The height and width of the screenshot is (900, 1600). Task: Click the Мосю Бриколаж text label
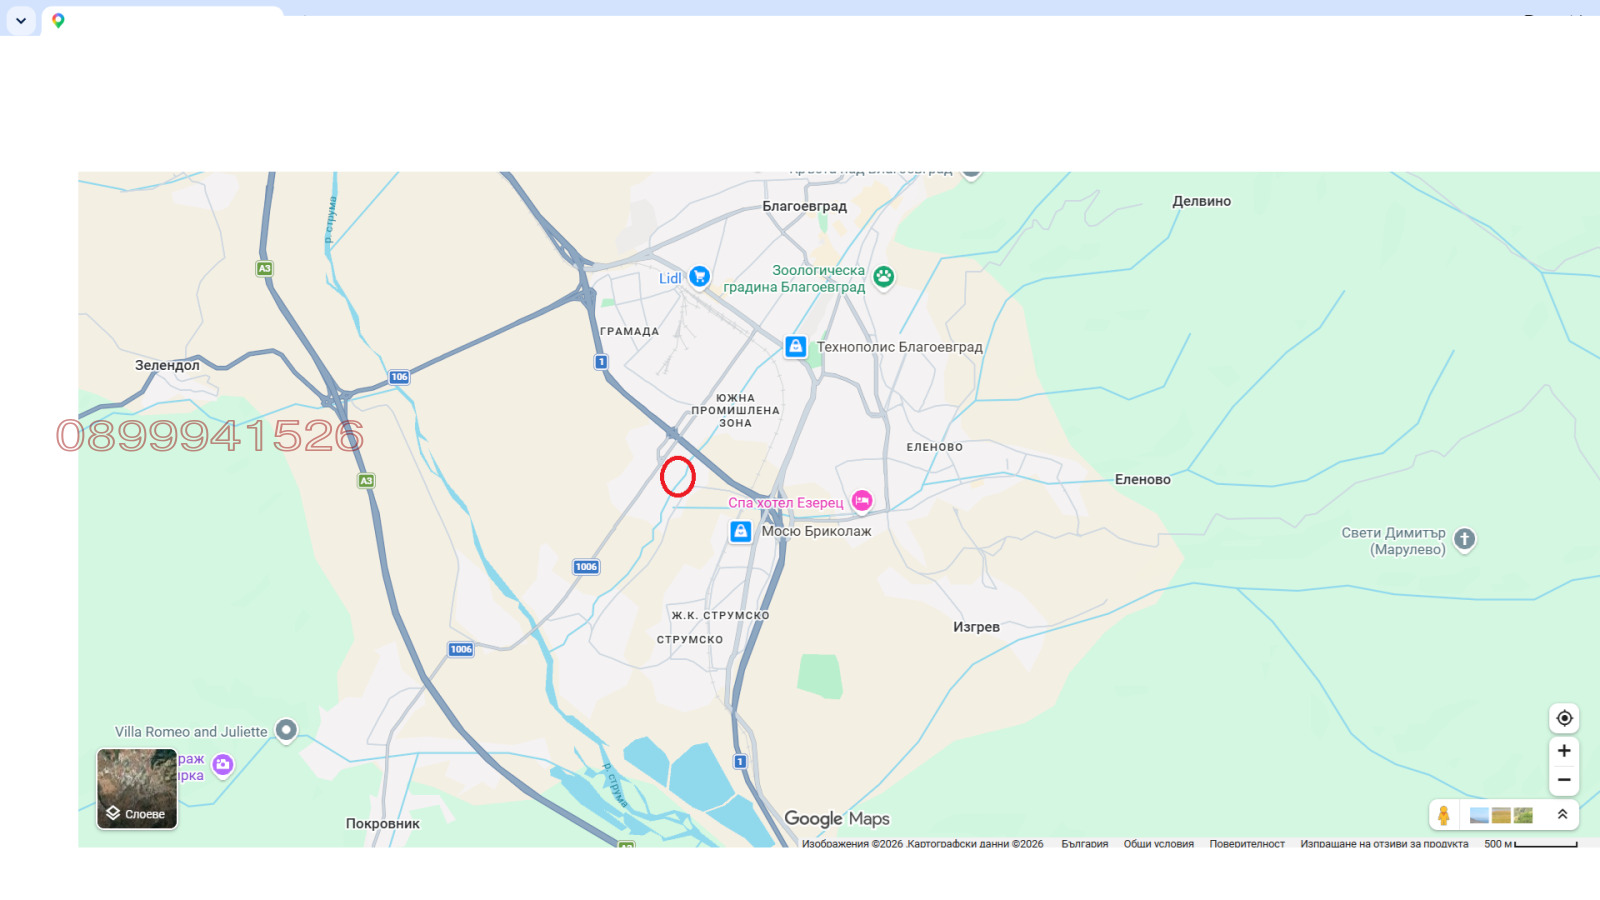pyautogui.click(x=816, y=531)
